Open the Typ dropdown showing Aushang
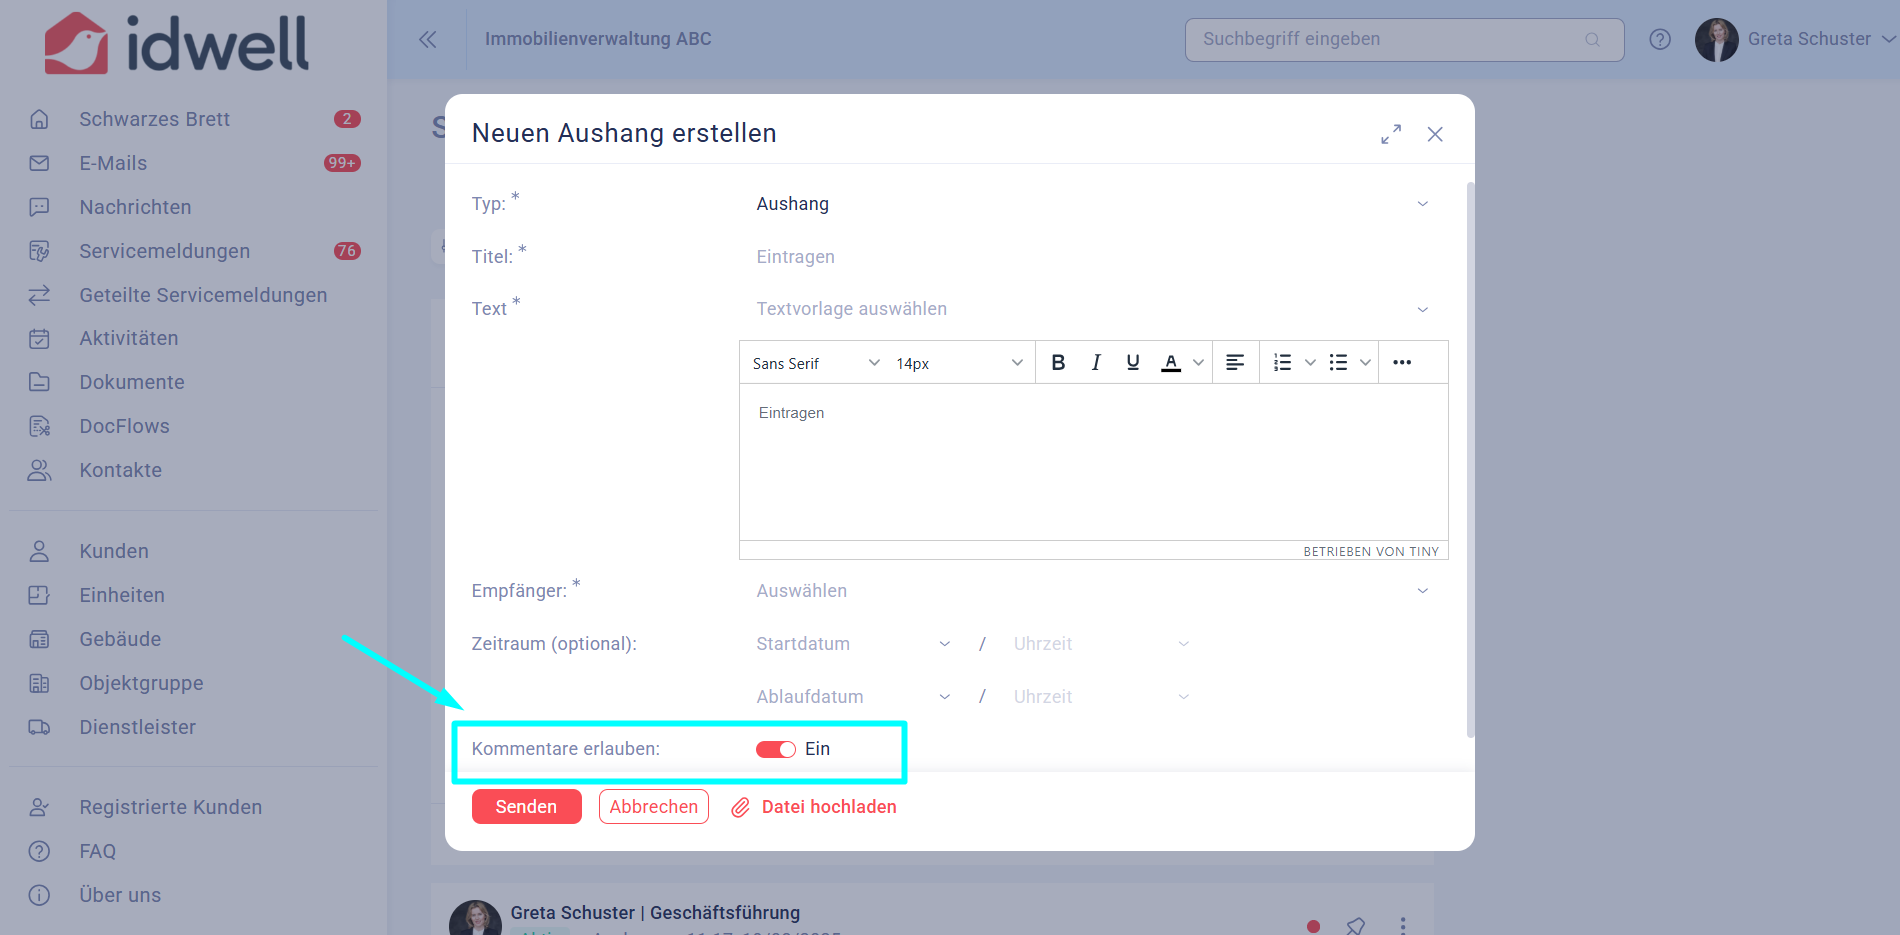1900x935 pixels. pyautogui.click(x=1092, y=204)
